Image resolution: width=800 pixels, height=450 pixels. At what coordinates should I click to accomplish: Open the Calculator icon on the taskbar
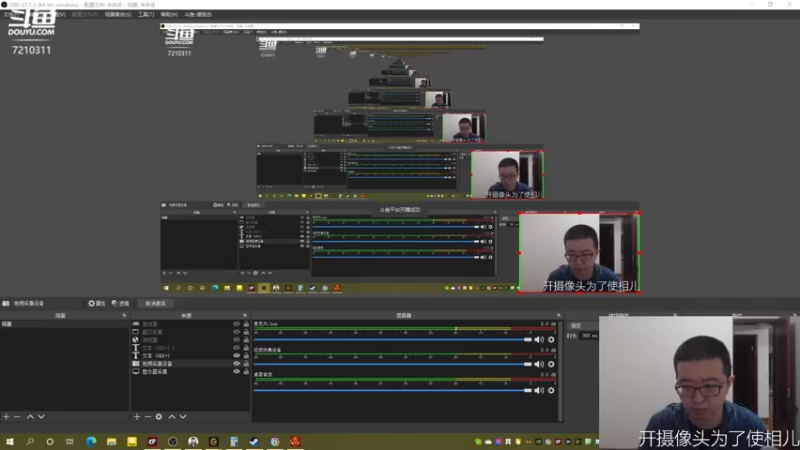click(234, 442)
